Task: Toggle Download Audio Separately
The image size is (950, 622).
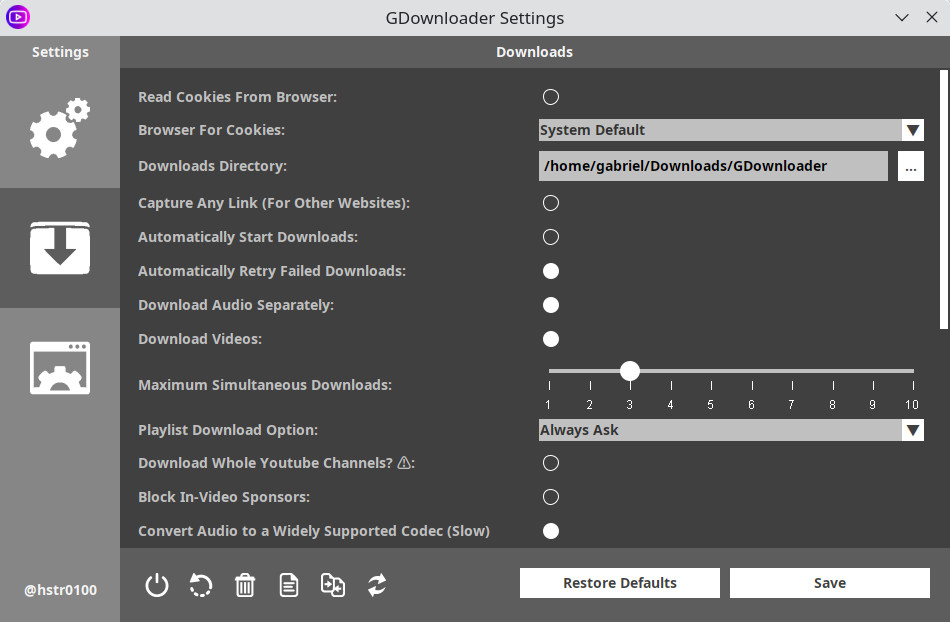Action: (x=551, y=305)
